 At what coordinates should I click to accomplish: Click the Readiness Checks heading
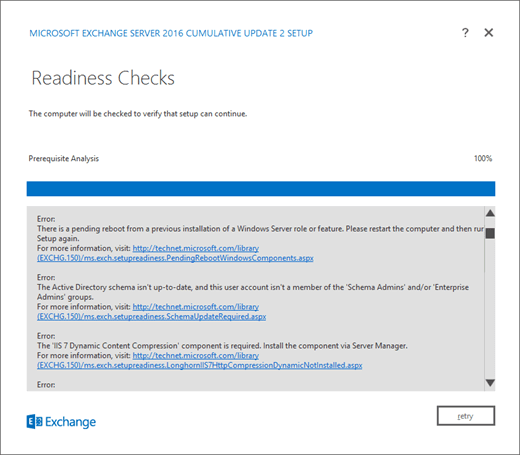pos(103,78)
